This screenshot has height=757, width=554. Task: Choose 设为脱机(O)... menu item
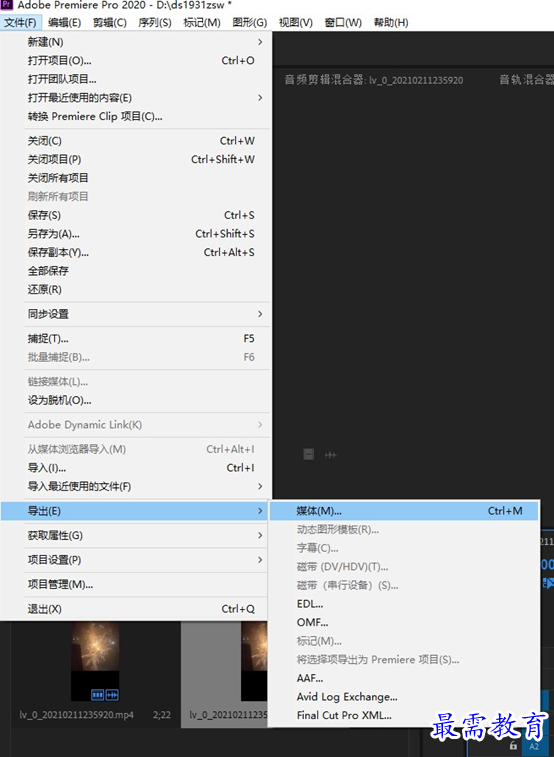pyautogui.click(x=135, y=400)
